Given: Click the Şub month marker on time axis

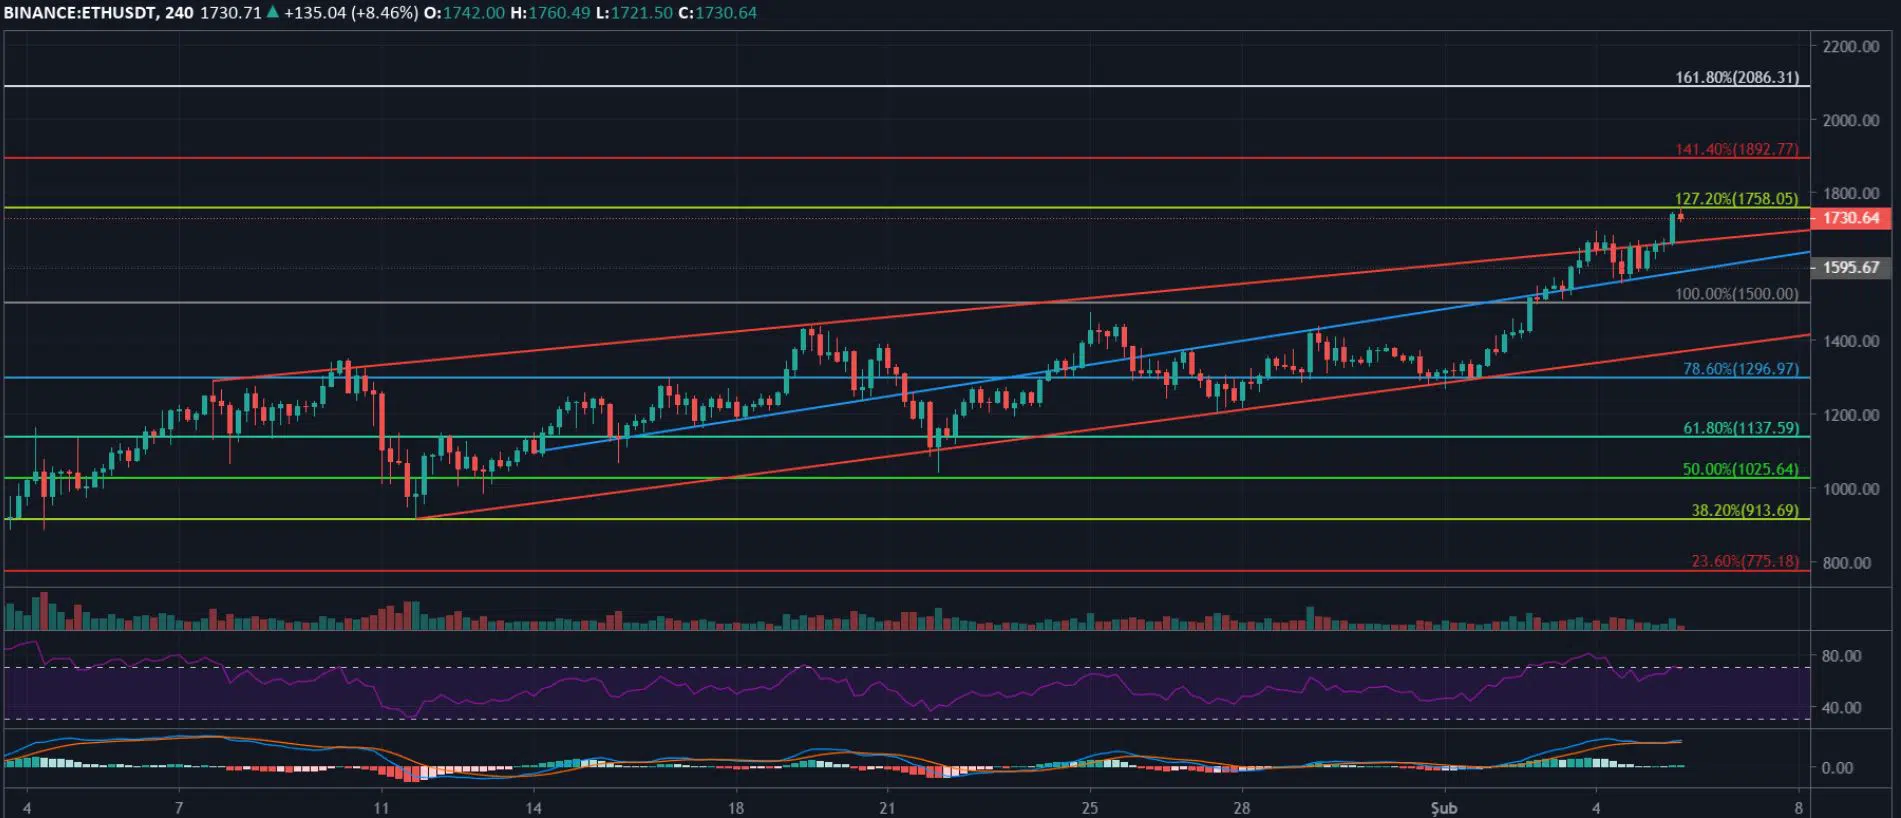Looking at the screenshot, I should click(1443, 807).
